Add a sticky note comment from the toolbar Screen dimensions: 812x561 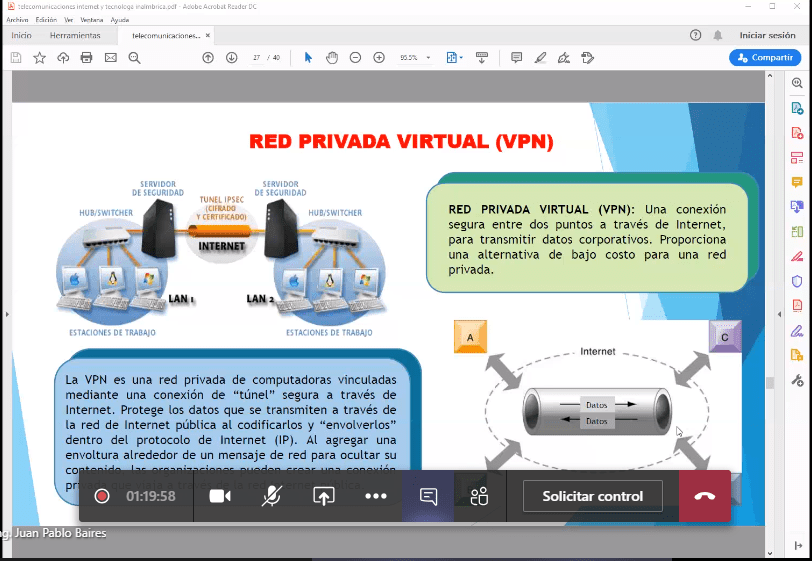(x=516, y=58)
